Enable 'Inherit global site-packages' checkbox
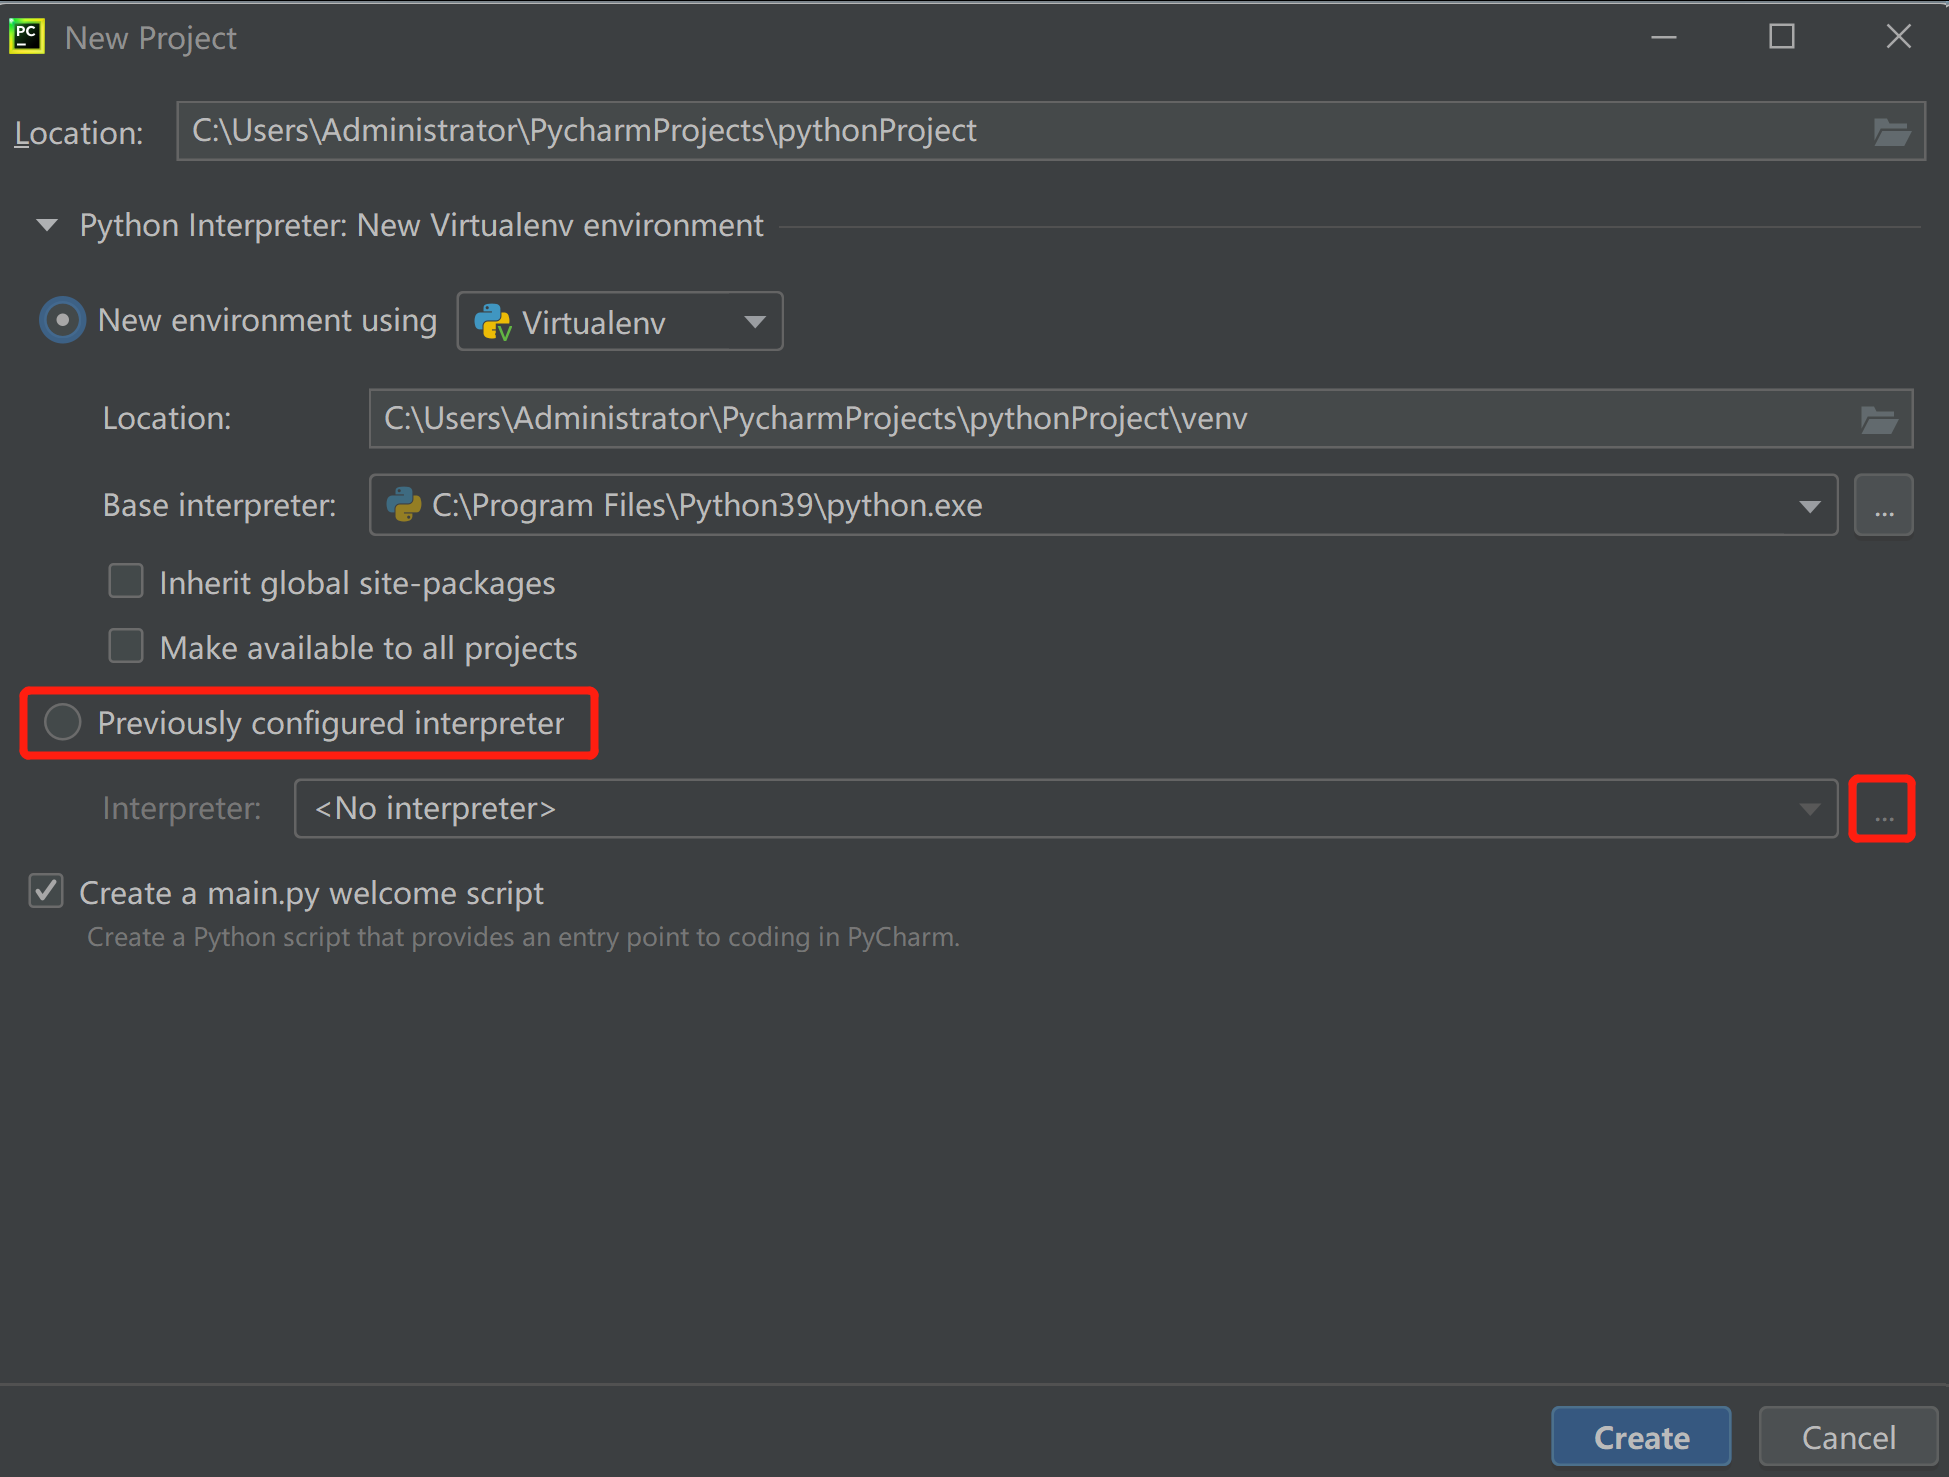 pos(126,582)
